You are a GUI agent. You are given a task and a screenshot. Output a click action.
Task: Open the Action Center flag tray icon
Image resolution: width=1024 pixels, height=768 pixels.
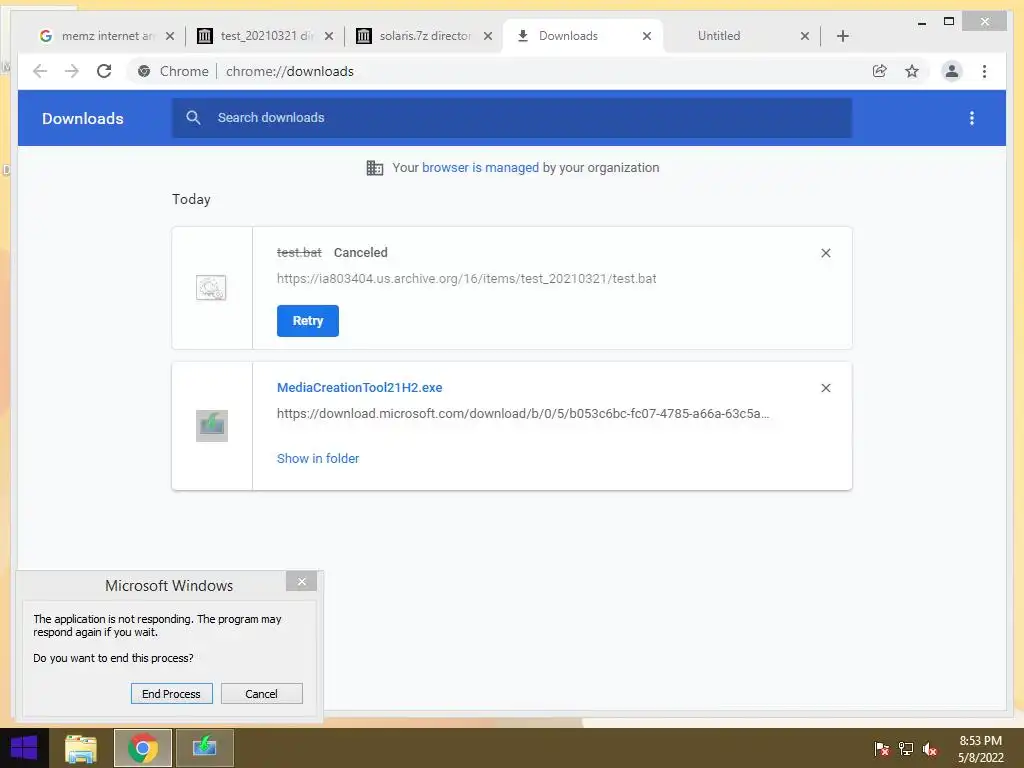click(882, 749)
